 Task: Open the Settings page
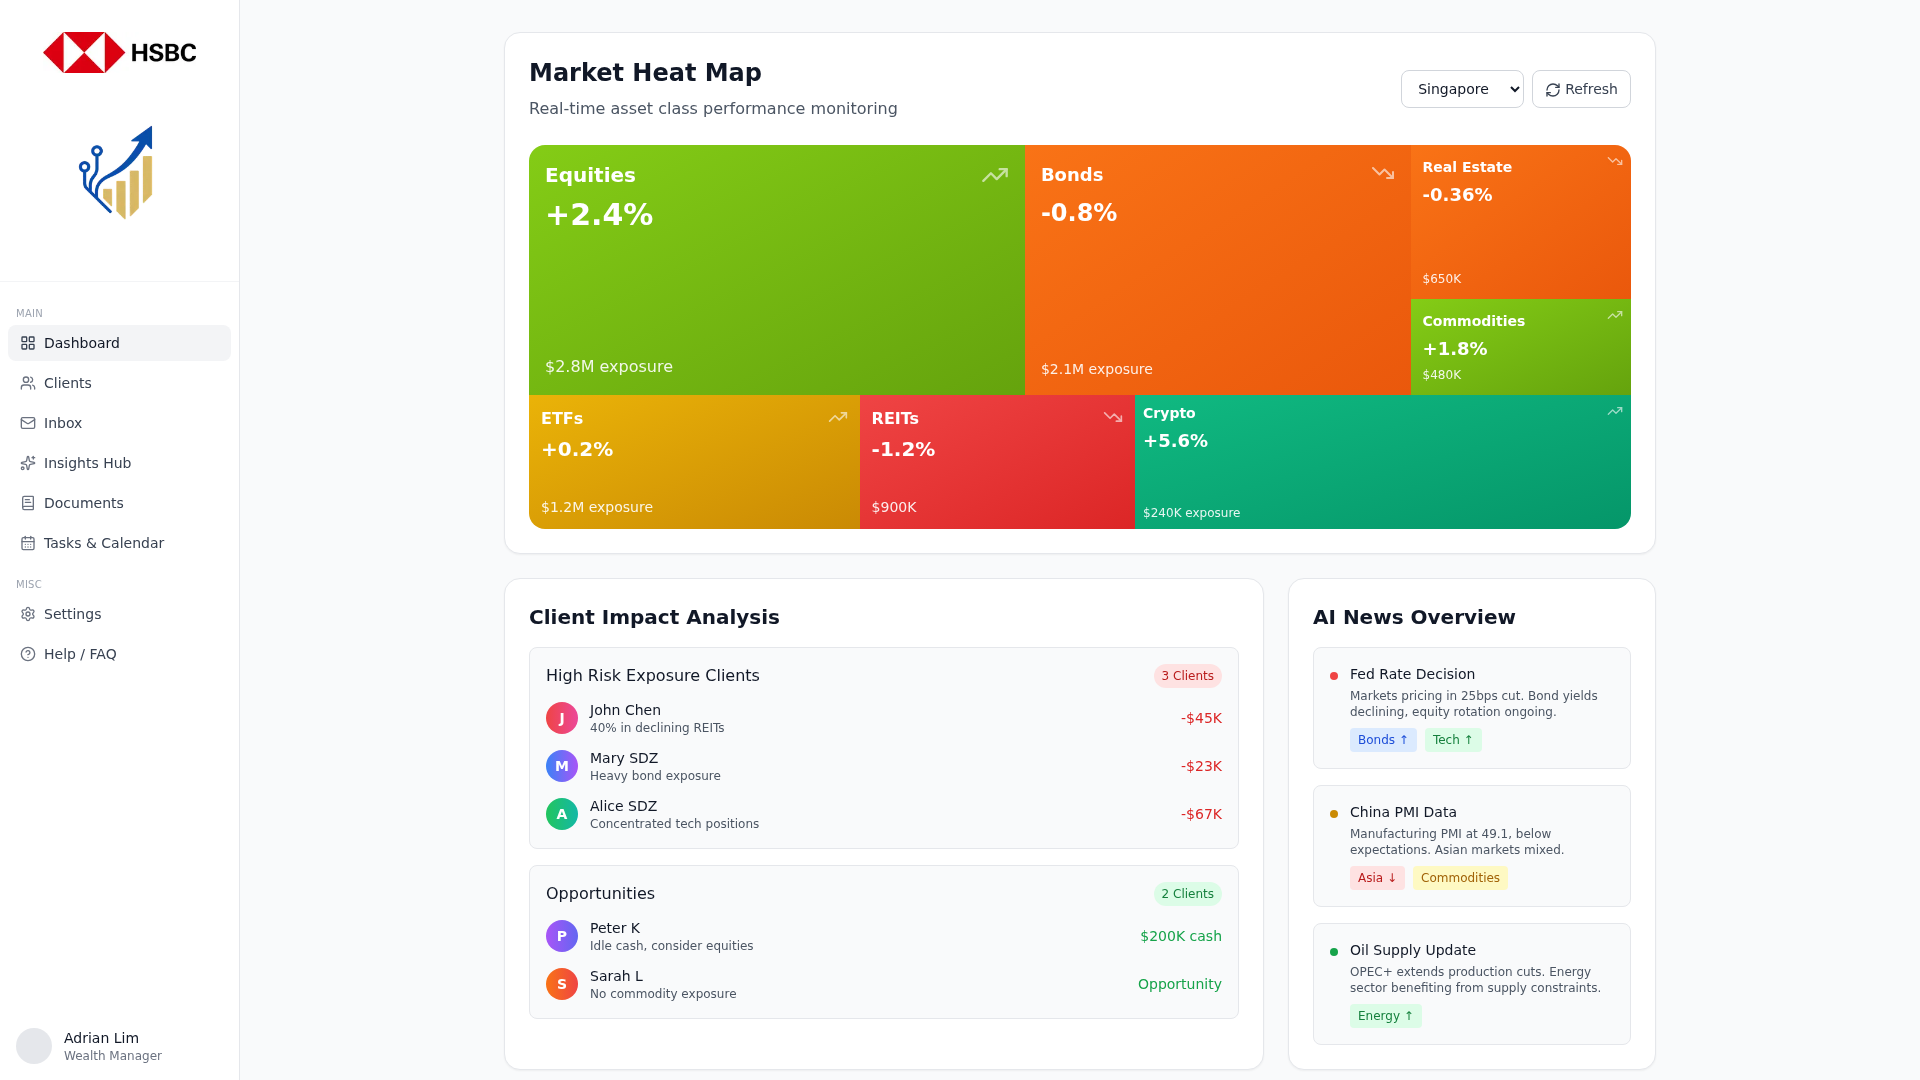[x=119, y=614]
